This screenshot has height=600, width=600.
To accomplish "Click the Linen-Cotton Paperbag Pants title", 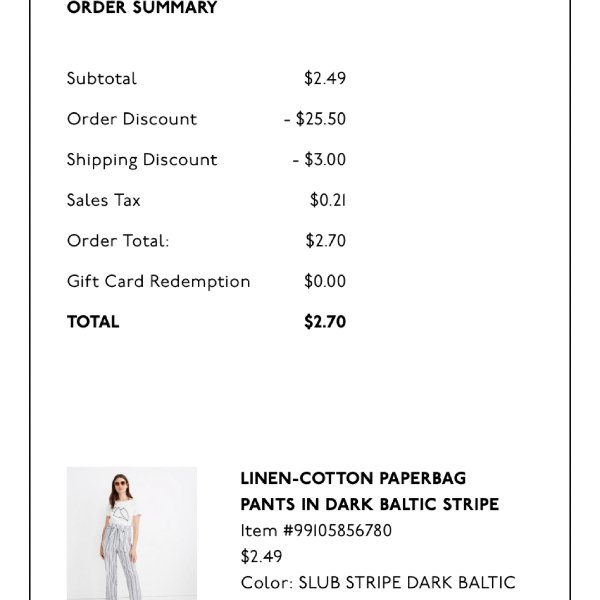I will tap(370, 491).
